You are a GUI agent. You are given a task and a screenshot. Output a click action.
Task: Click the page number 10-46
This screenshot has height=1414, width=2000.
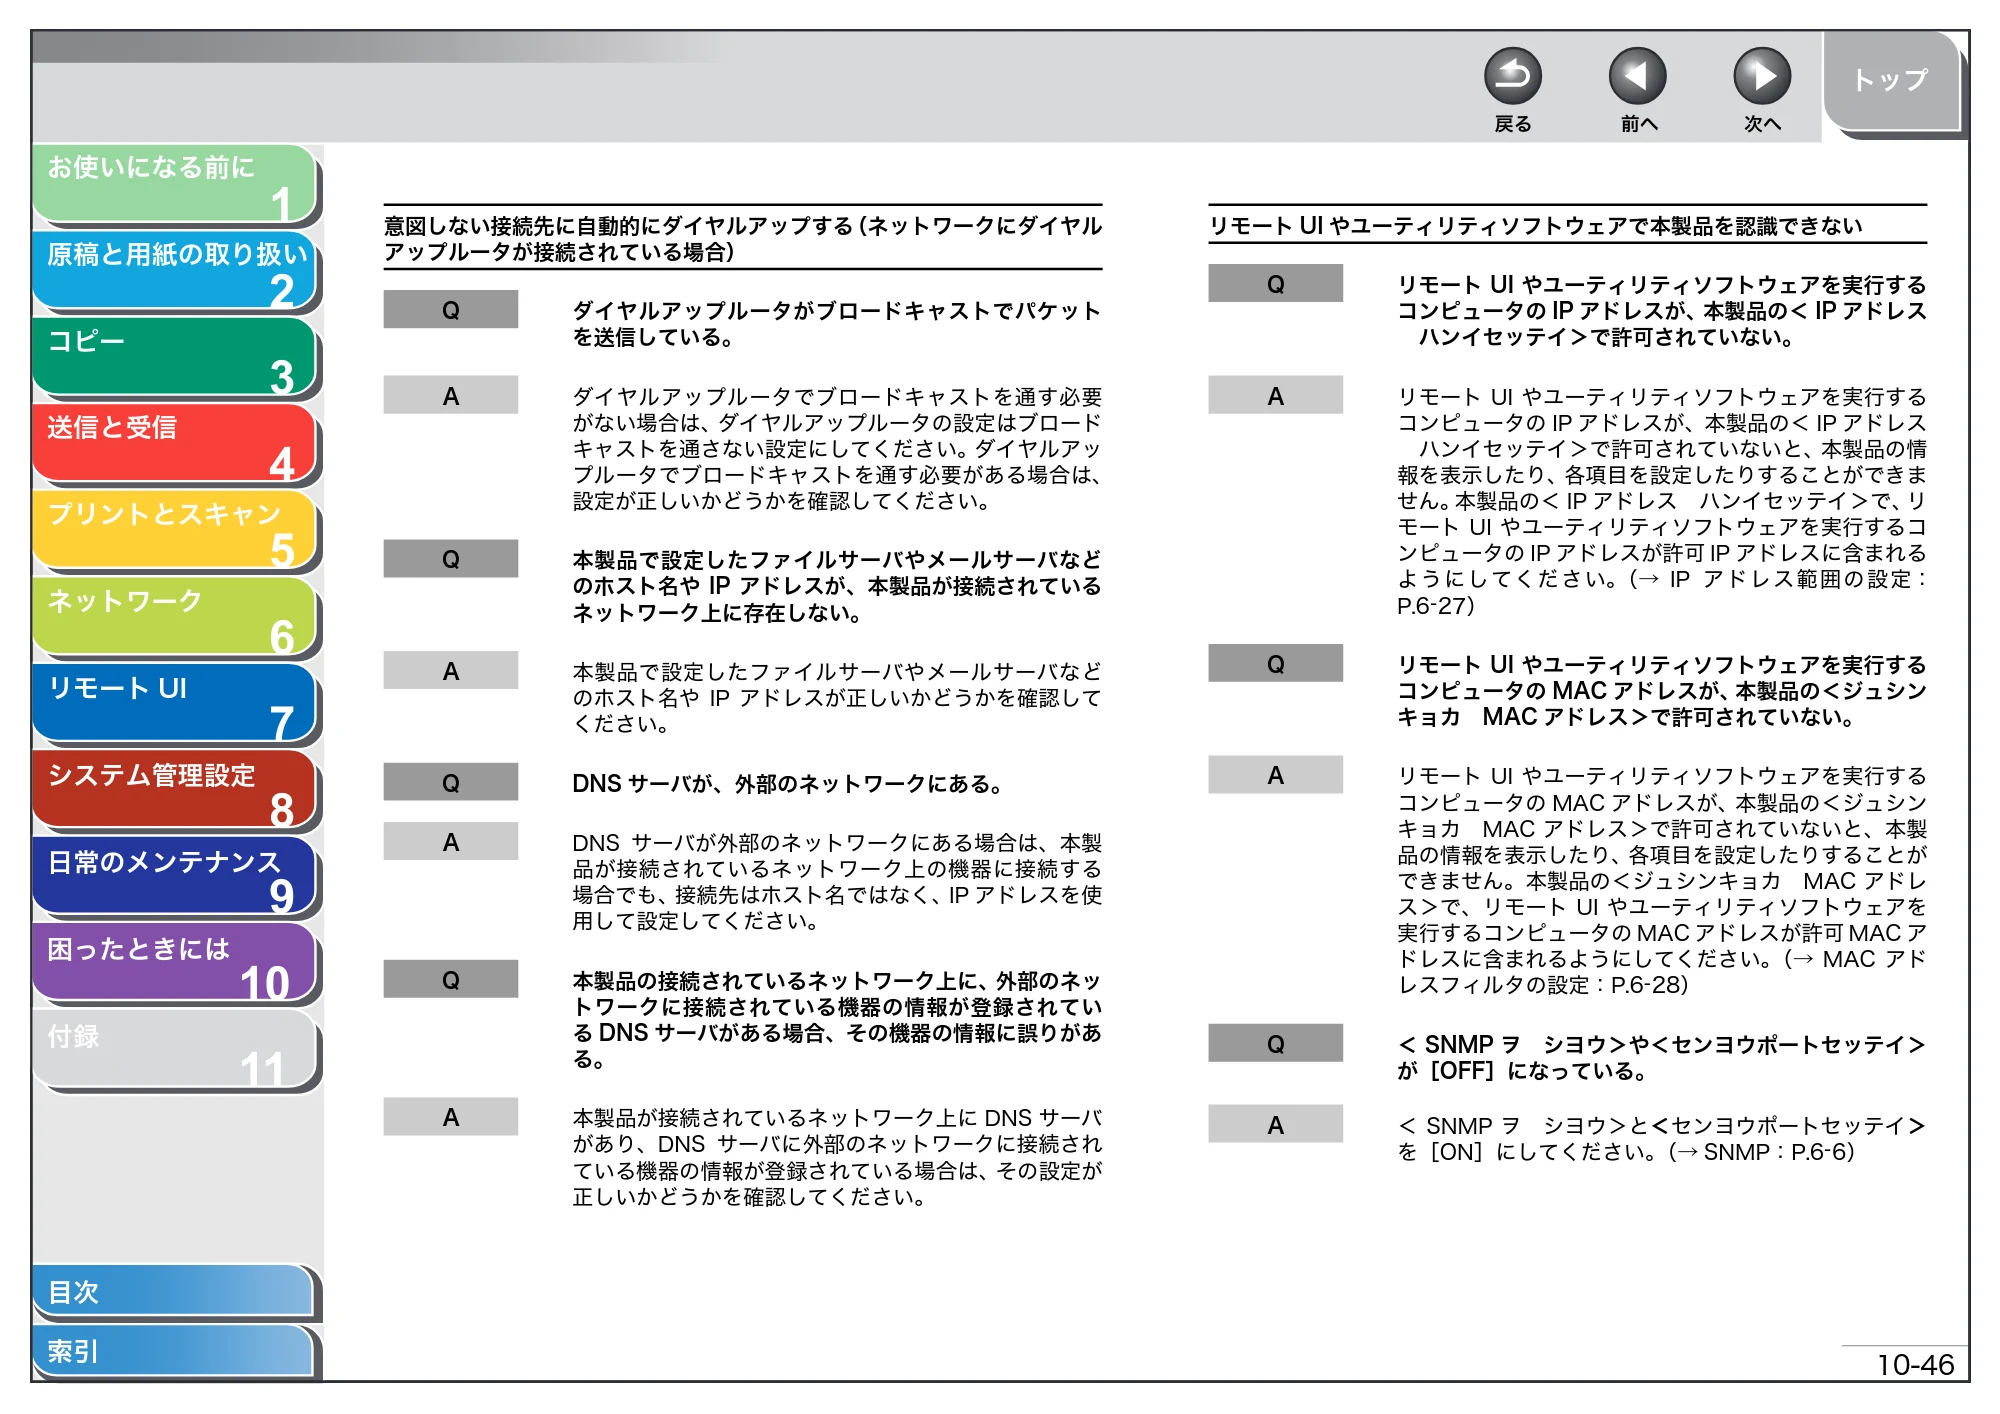point(1915,1364)
